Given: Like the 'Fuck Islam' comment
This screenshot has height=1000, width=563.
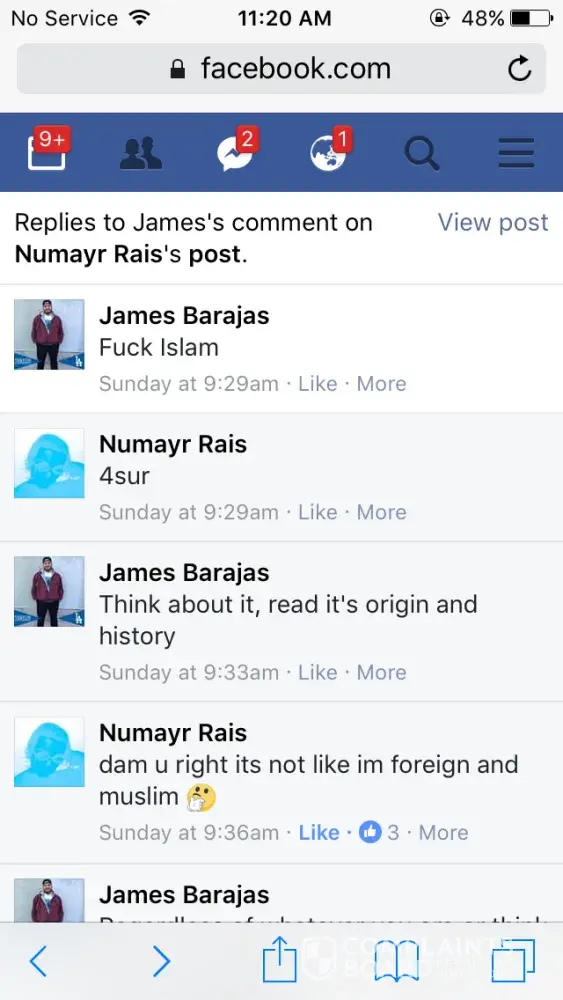Looking at the screenshot, I should click(x=318, y=384).
